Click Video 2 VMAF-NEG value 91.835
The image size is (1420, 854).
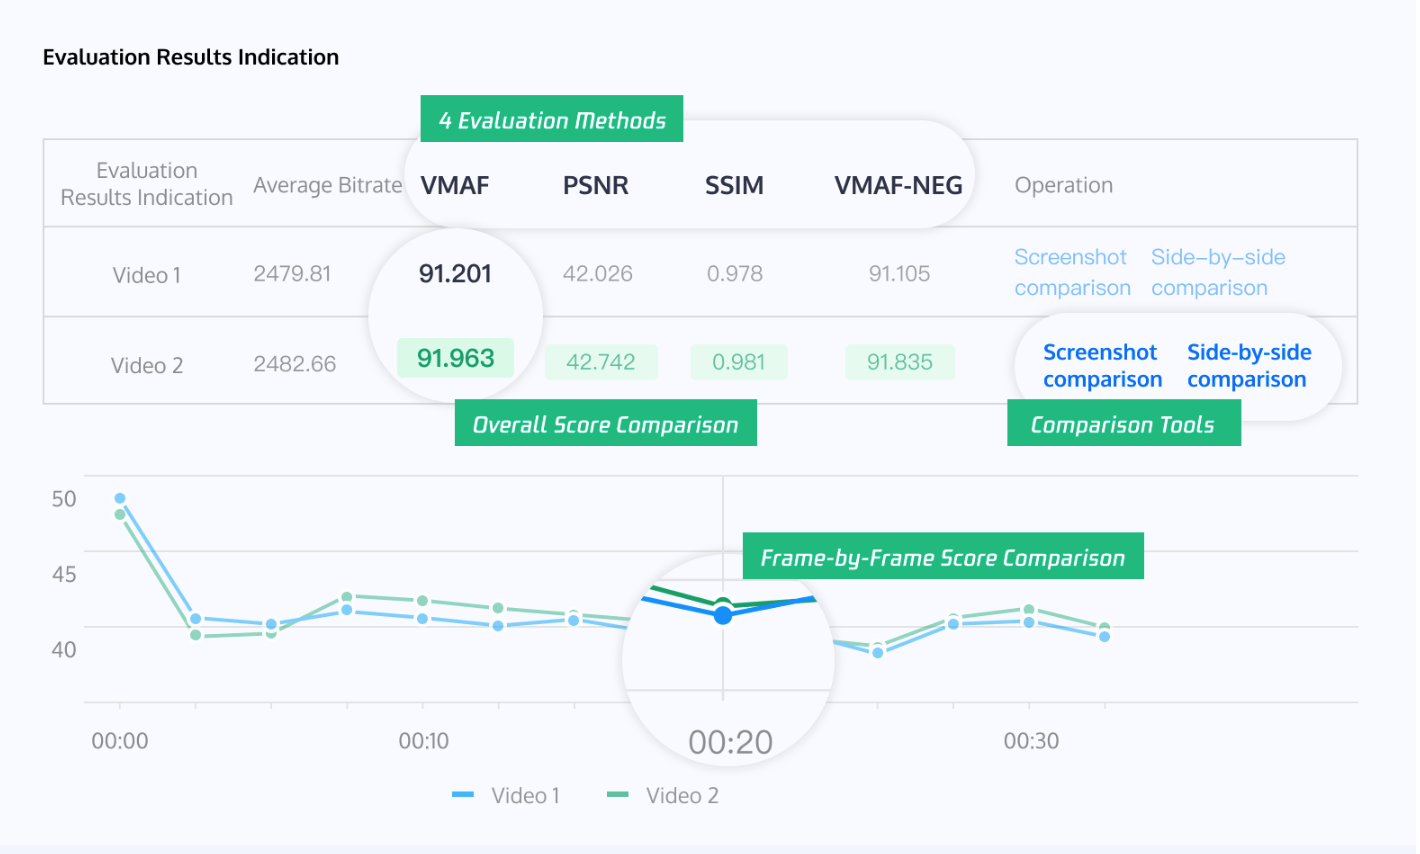tap(900, 362)
